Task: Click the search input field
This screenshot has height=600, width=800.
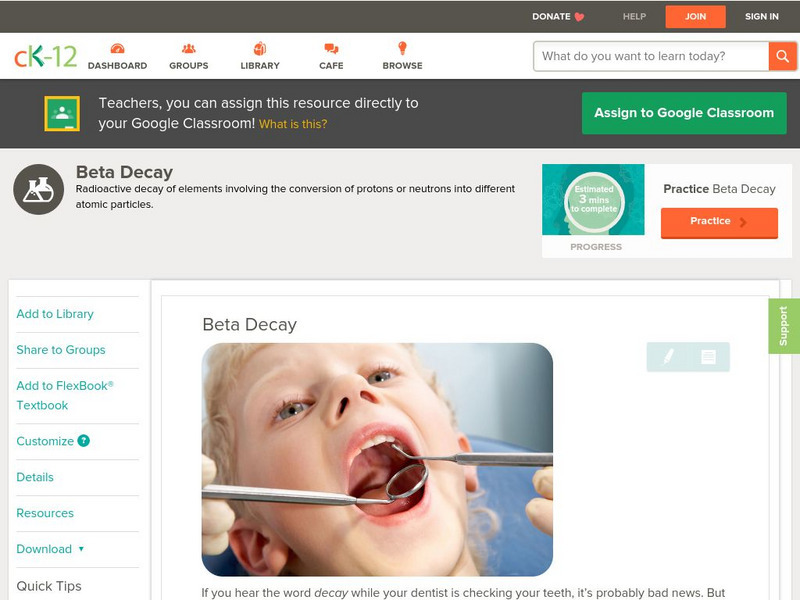Action: tap(651, 56)
